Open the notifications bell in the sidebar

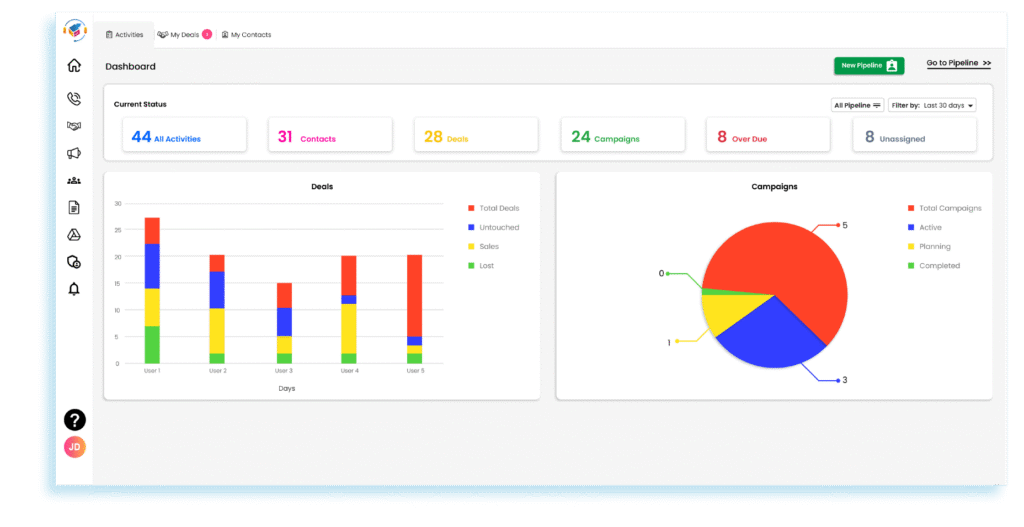(74, 289)
